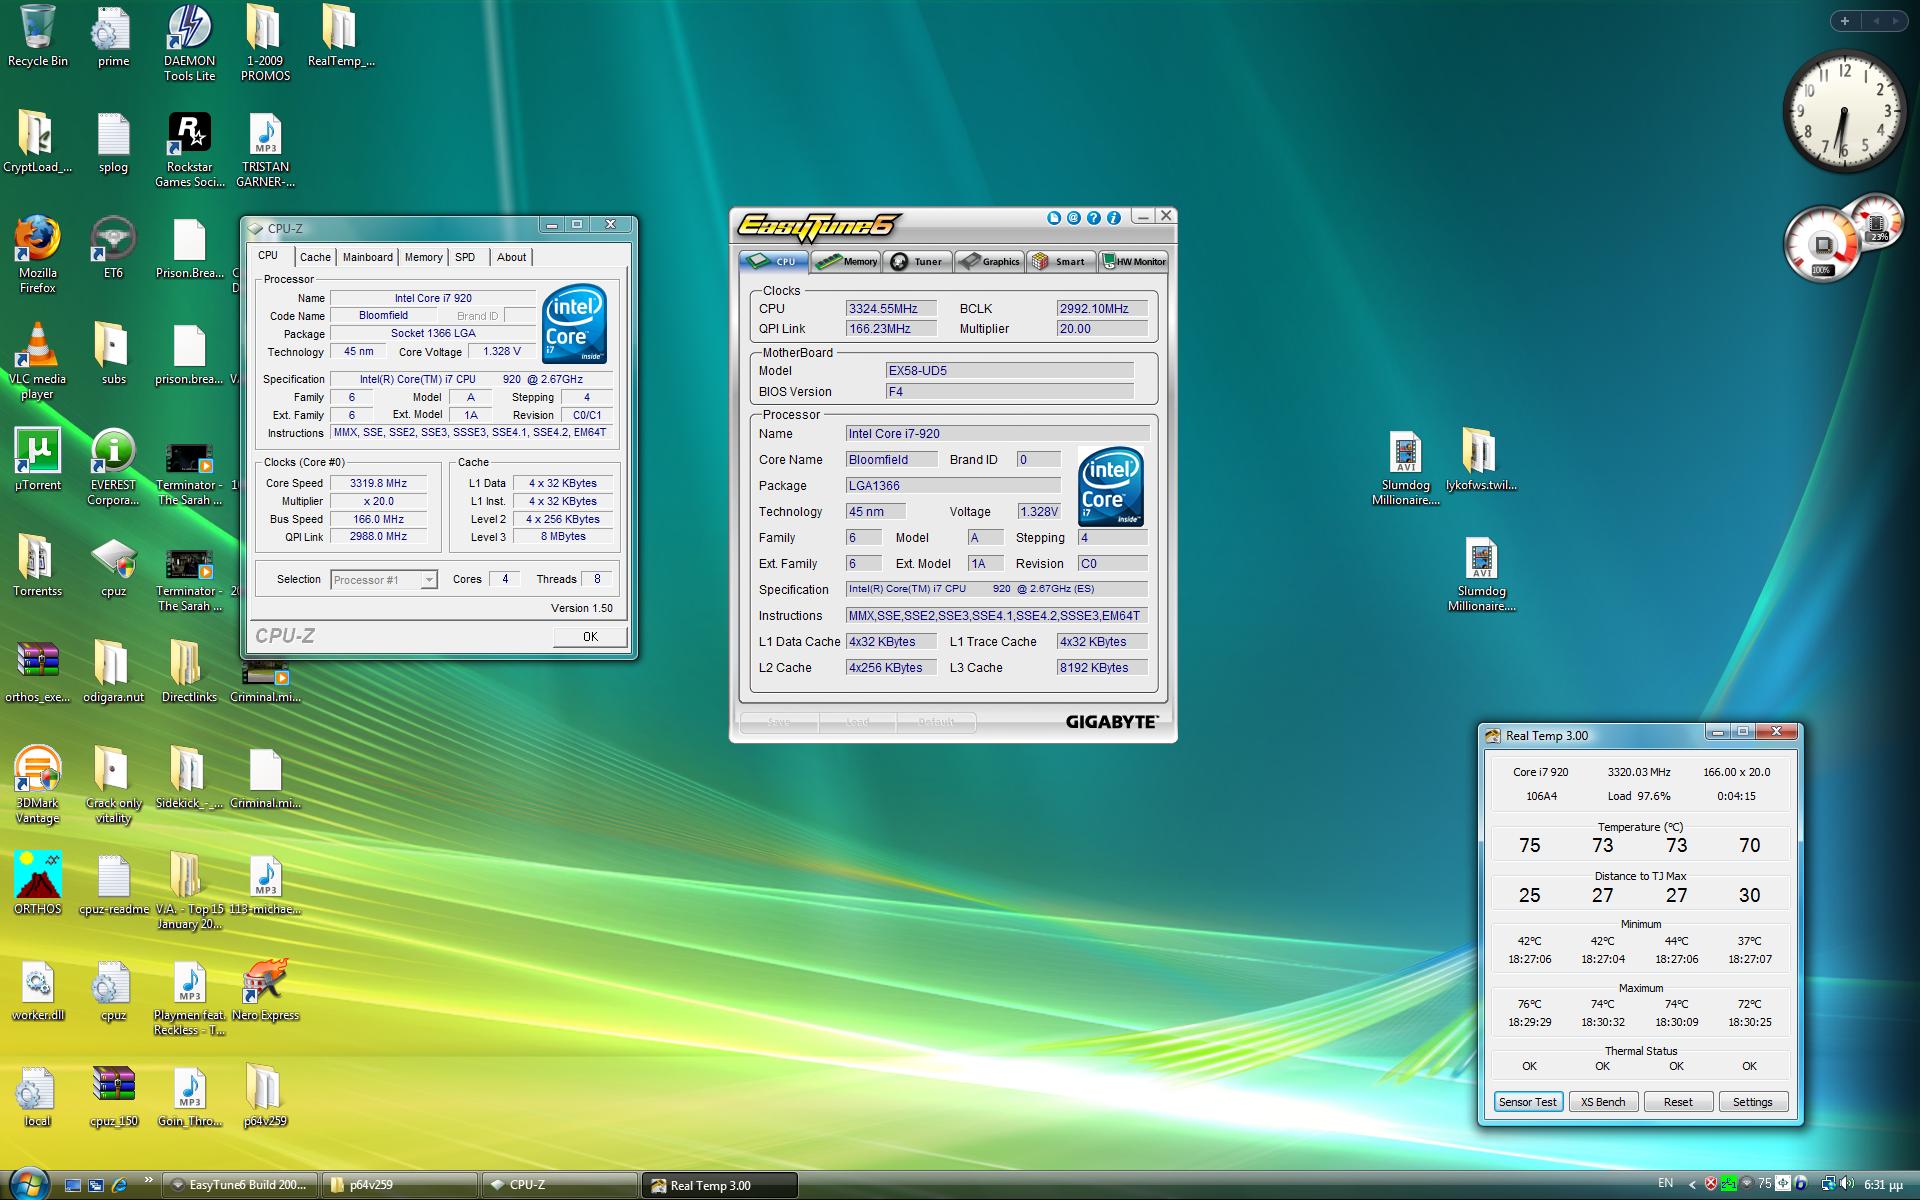
Task: Click the taskbar clock 6:31
Action: click(x=1883, y=1185)
